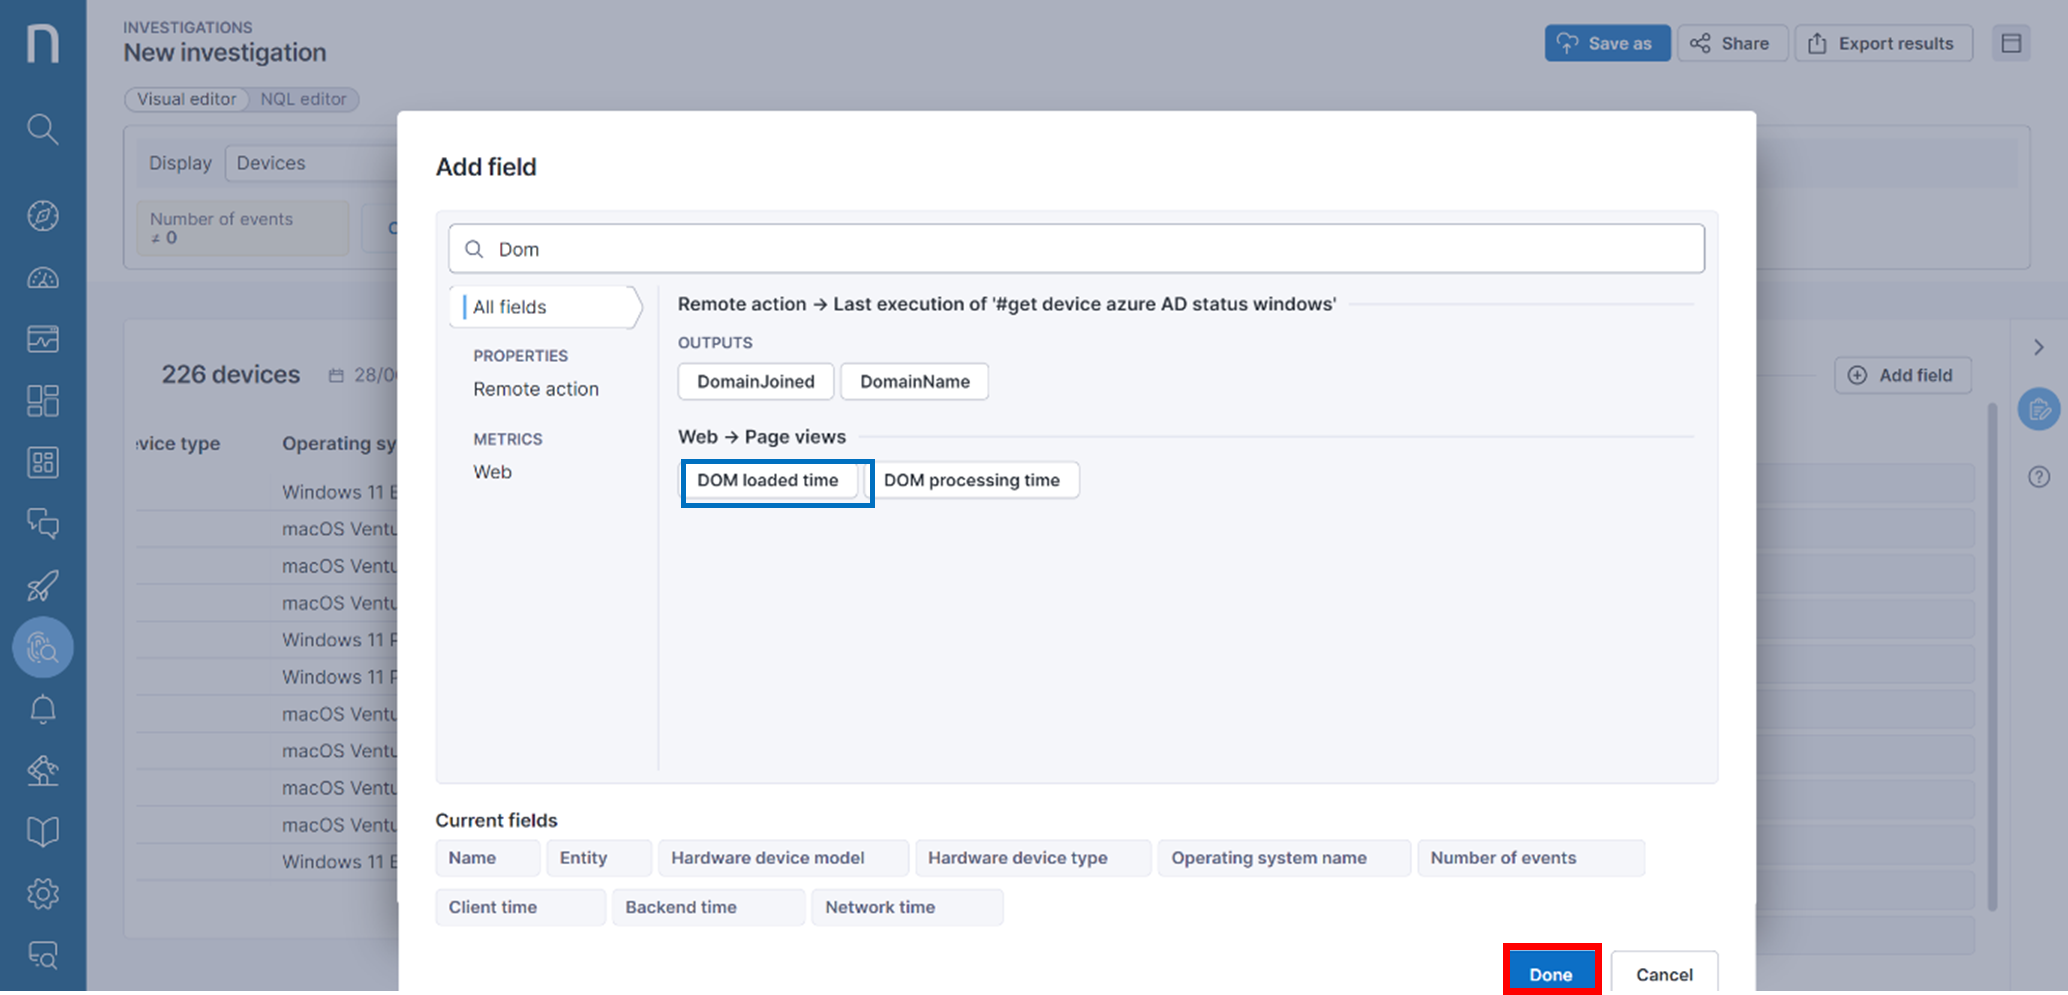The image size is (2068, 995).
Task: Click the Done button
Action: pos(1551,973)
